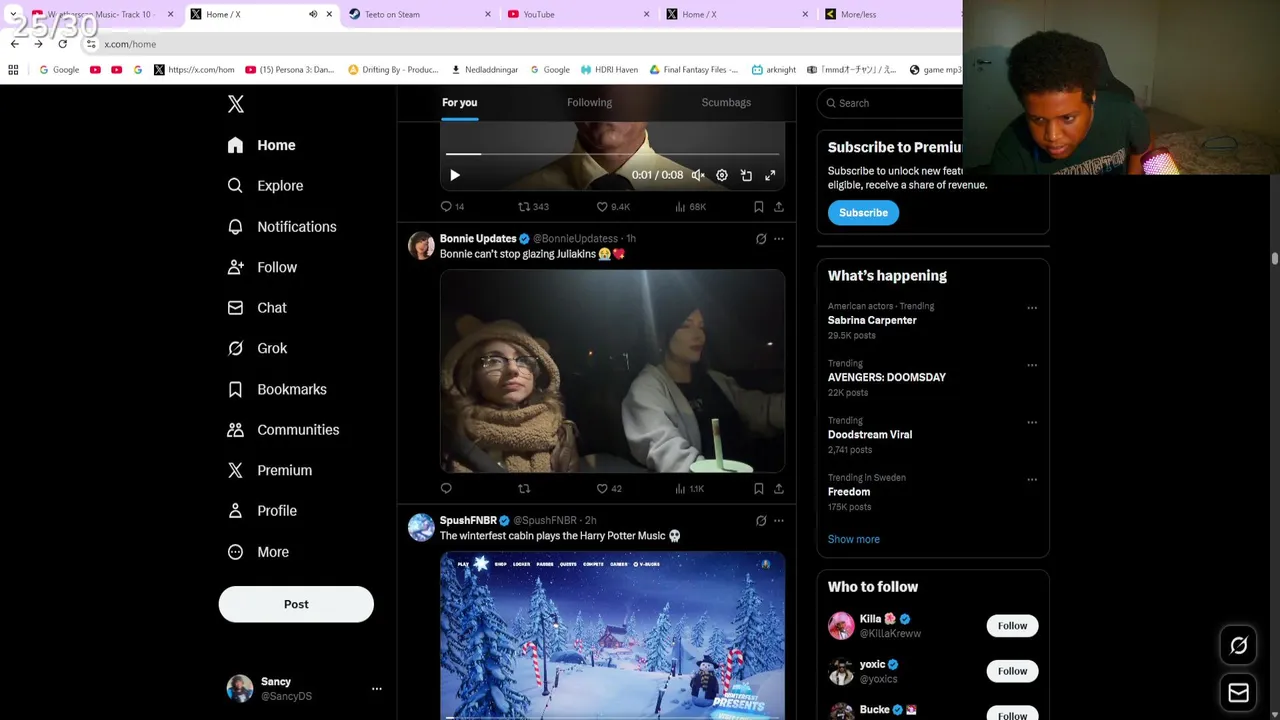Screen dimensions: 1280x720
Task: Repost Bonnie Updates post
Action: coord(524,489)
